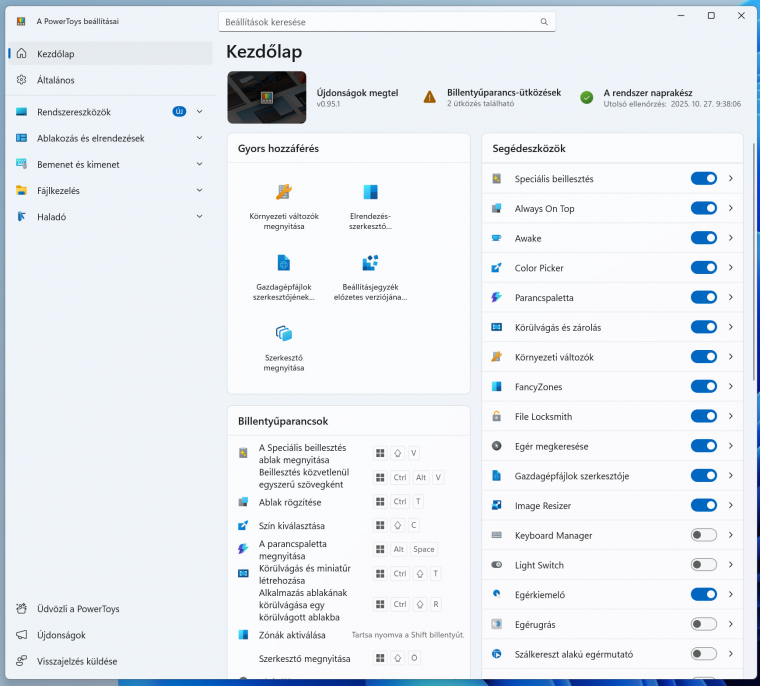Click the search magnifier icon
760x686 pixels.
pos(544,21)
